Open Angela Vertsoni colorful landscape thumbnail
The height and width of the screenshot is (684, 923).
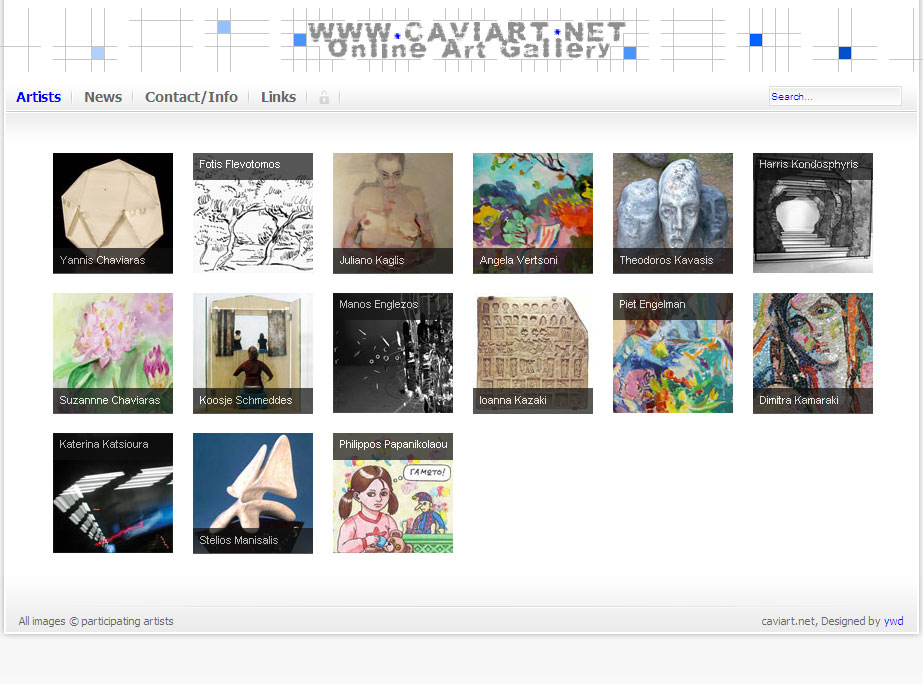533,213
